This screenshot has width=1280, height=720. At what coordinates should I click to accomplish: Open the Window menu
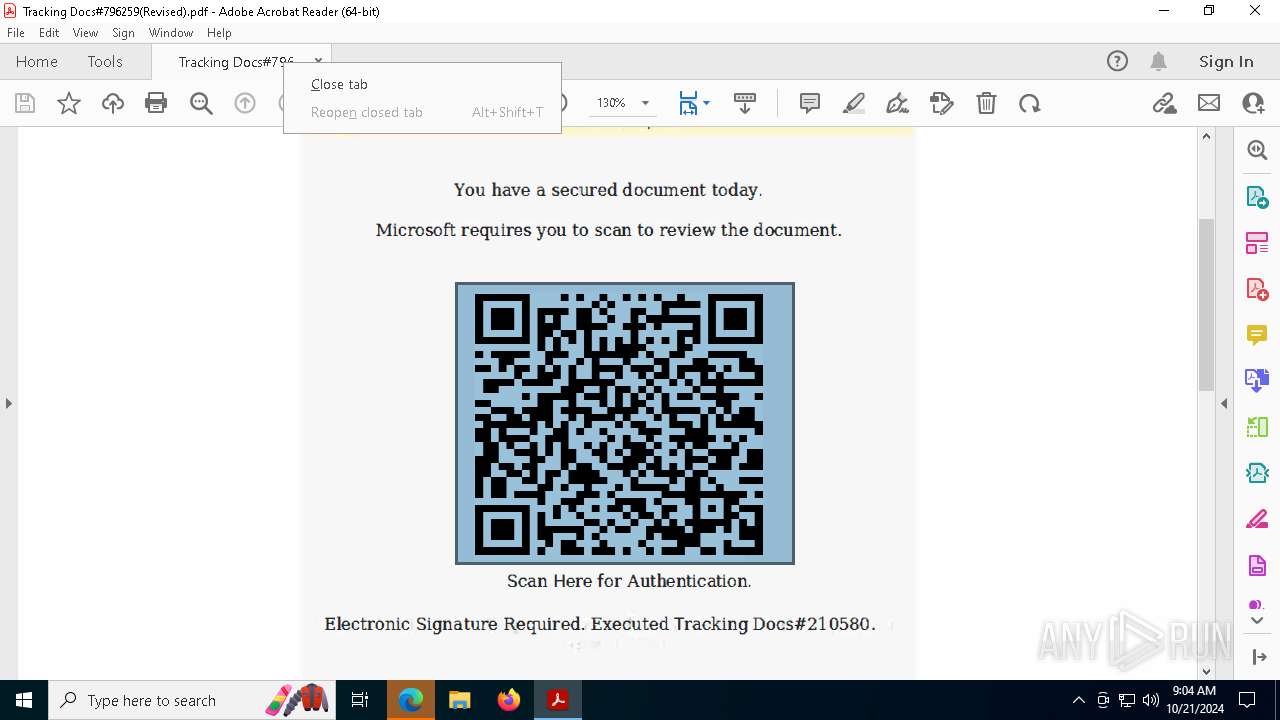coord(171,32)
